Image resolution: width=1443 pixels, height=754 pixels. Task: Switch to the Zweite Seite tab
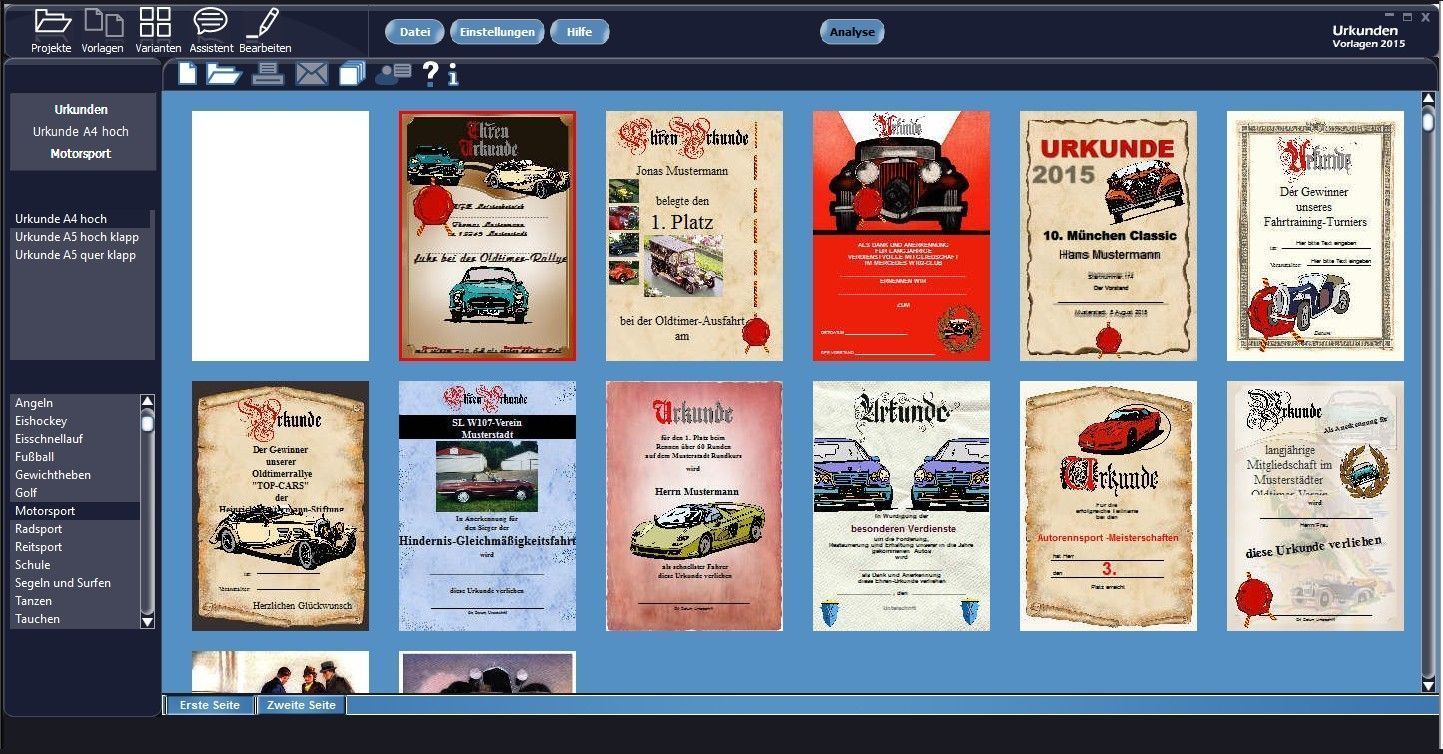301,705
